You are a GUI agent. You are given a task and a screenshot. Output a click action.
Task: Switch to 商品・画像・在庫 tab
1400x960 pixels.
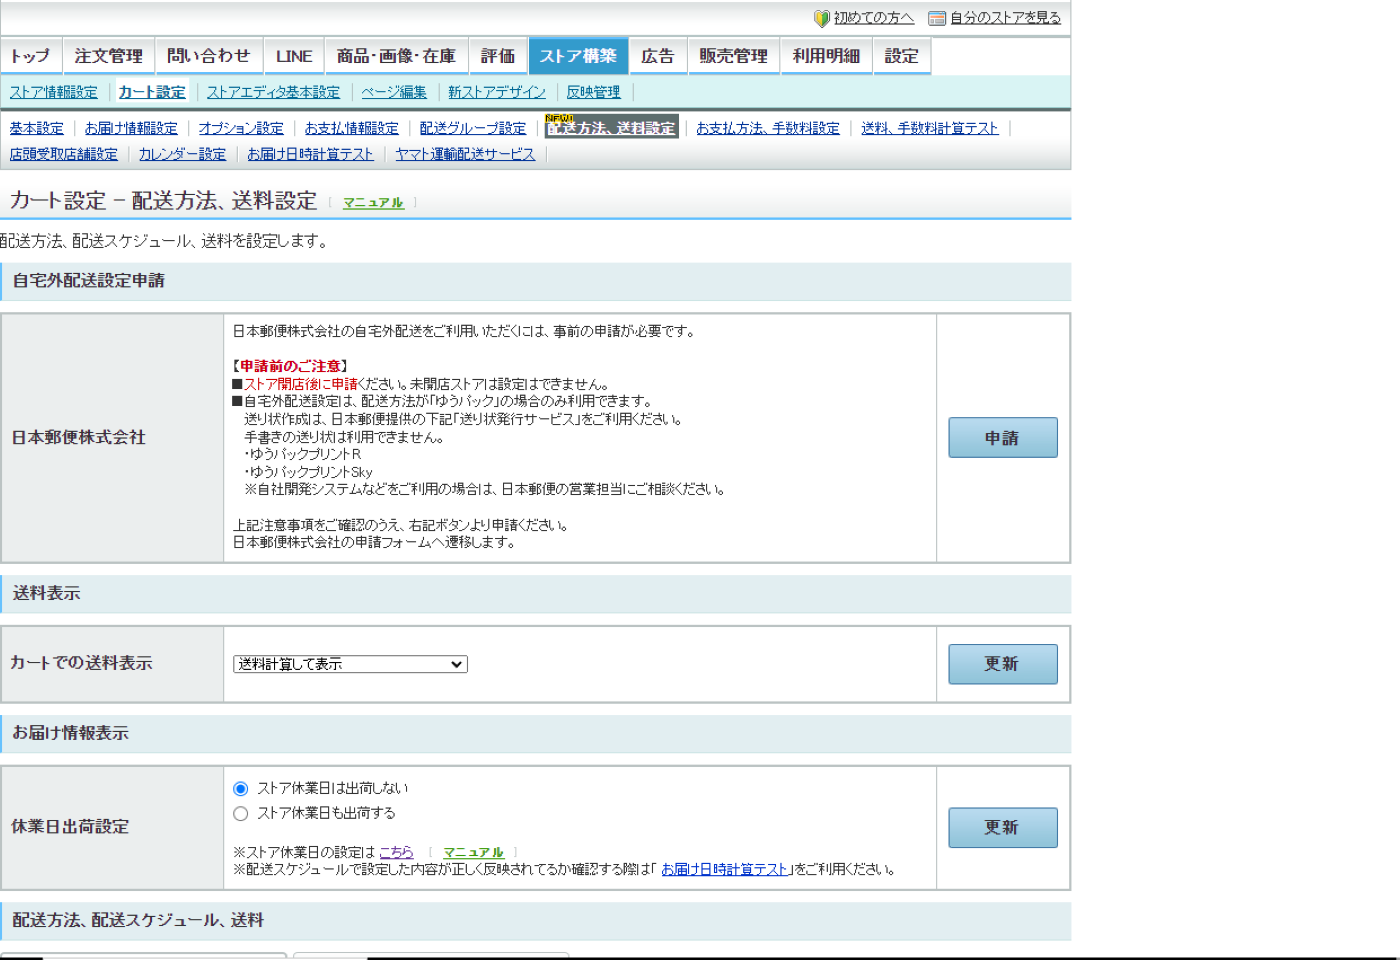[x=396, y=56]
